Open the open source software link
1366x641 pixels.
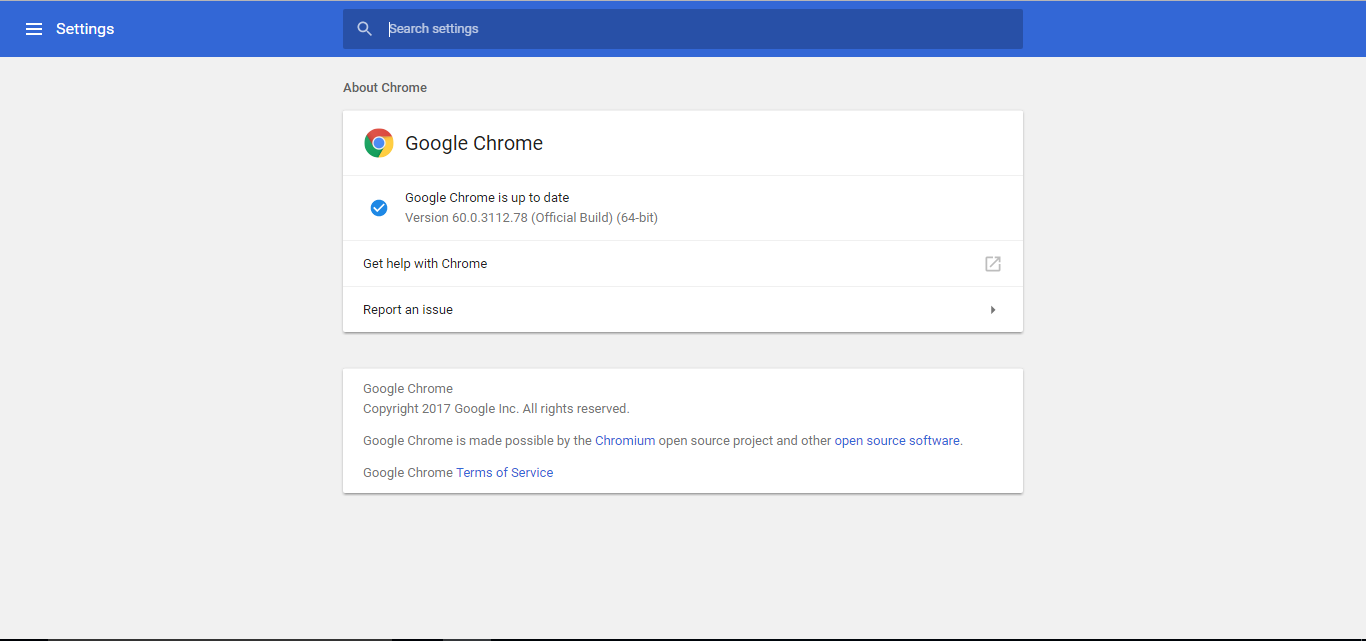pos(897,441)
